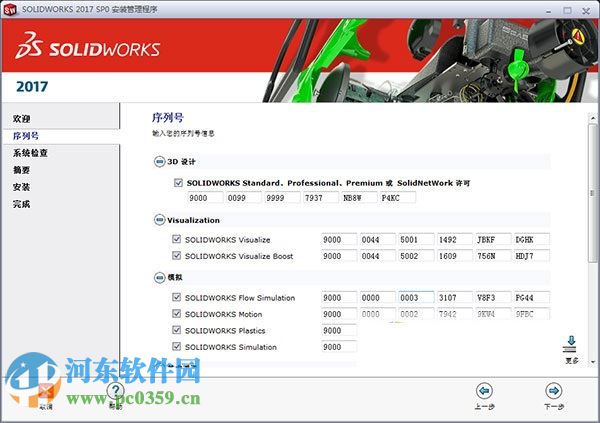Screen dimensions: 600x423
Task: Click the Simulation serial field 9000
Action: (339, 347)
